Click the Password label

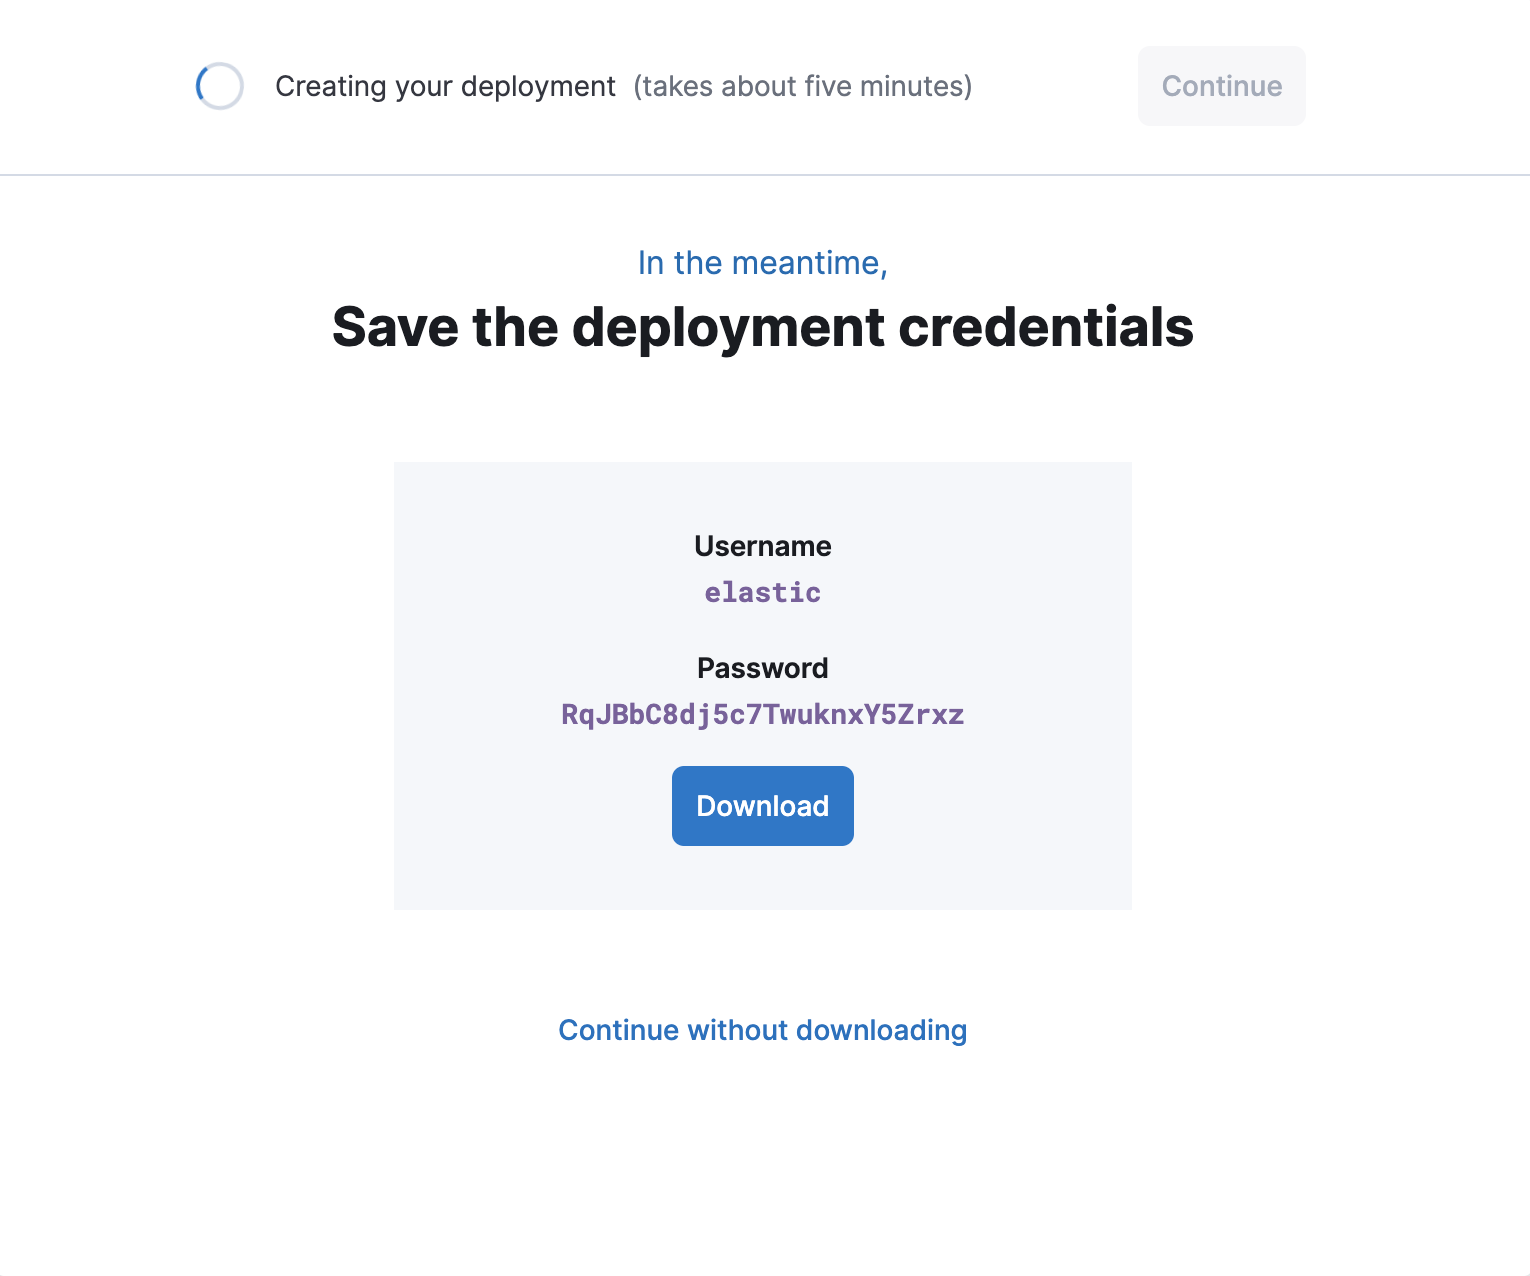pos(762,668)
